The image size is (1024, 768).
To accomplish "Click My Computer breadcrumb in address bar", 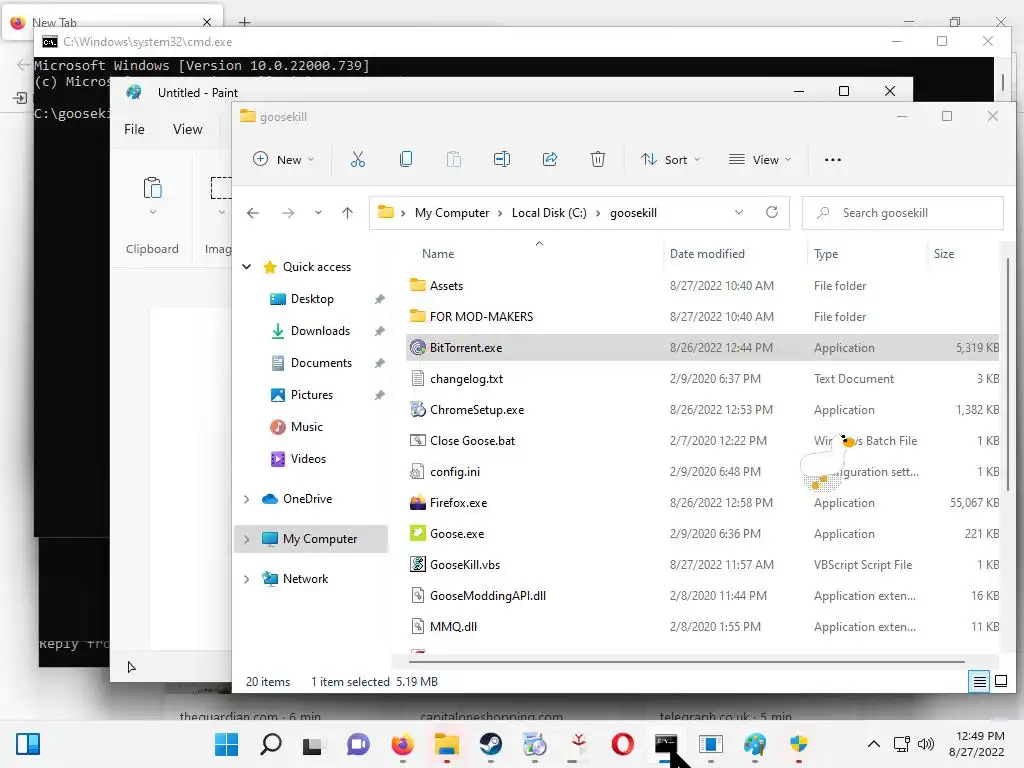I will coord(452,213).
